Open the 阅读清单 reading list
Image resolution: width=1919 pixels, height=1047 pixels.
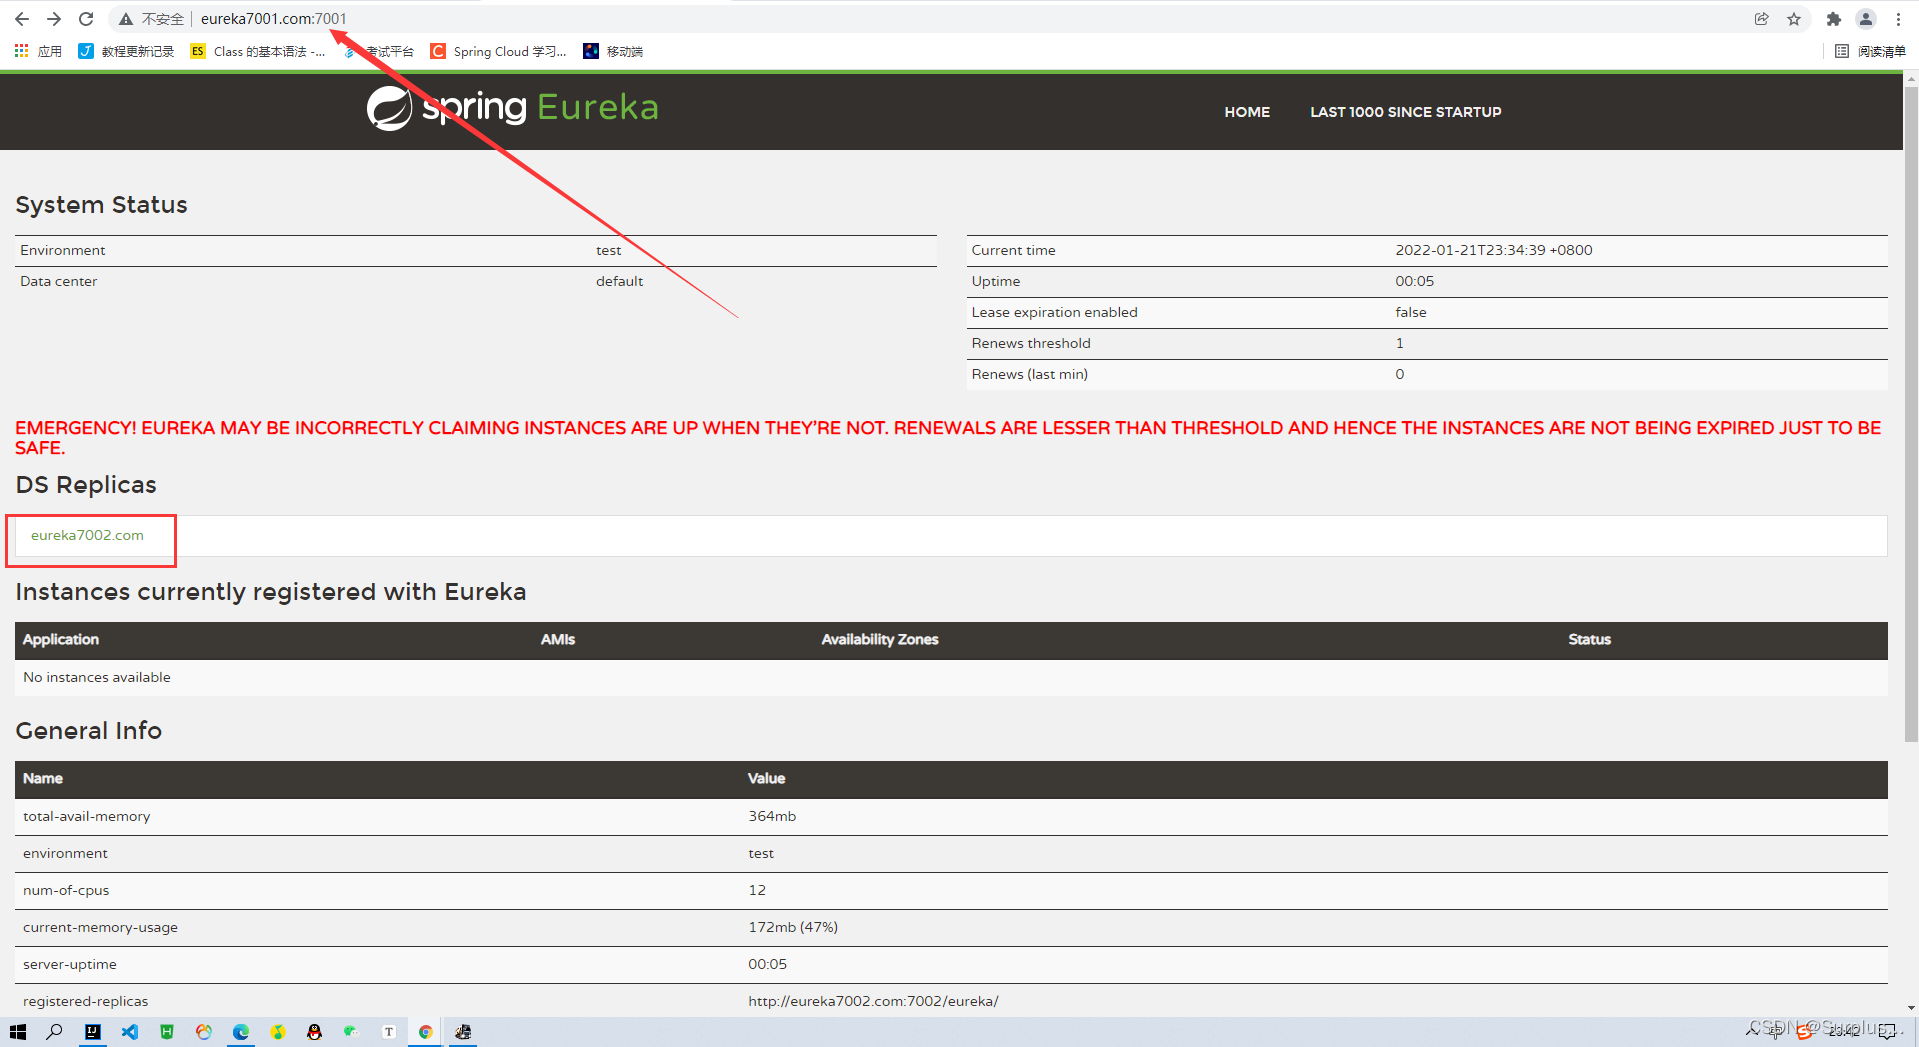coord(1870,51)
